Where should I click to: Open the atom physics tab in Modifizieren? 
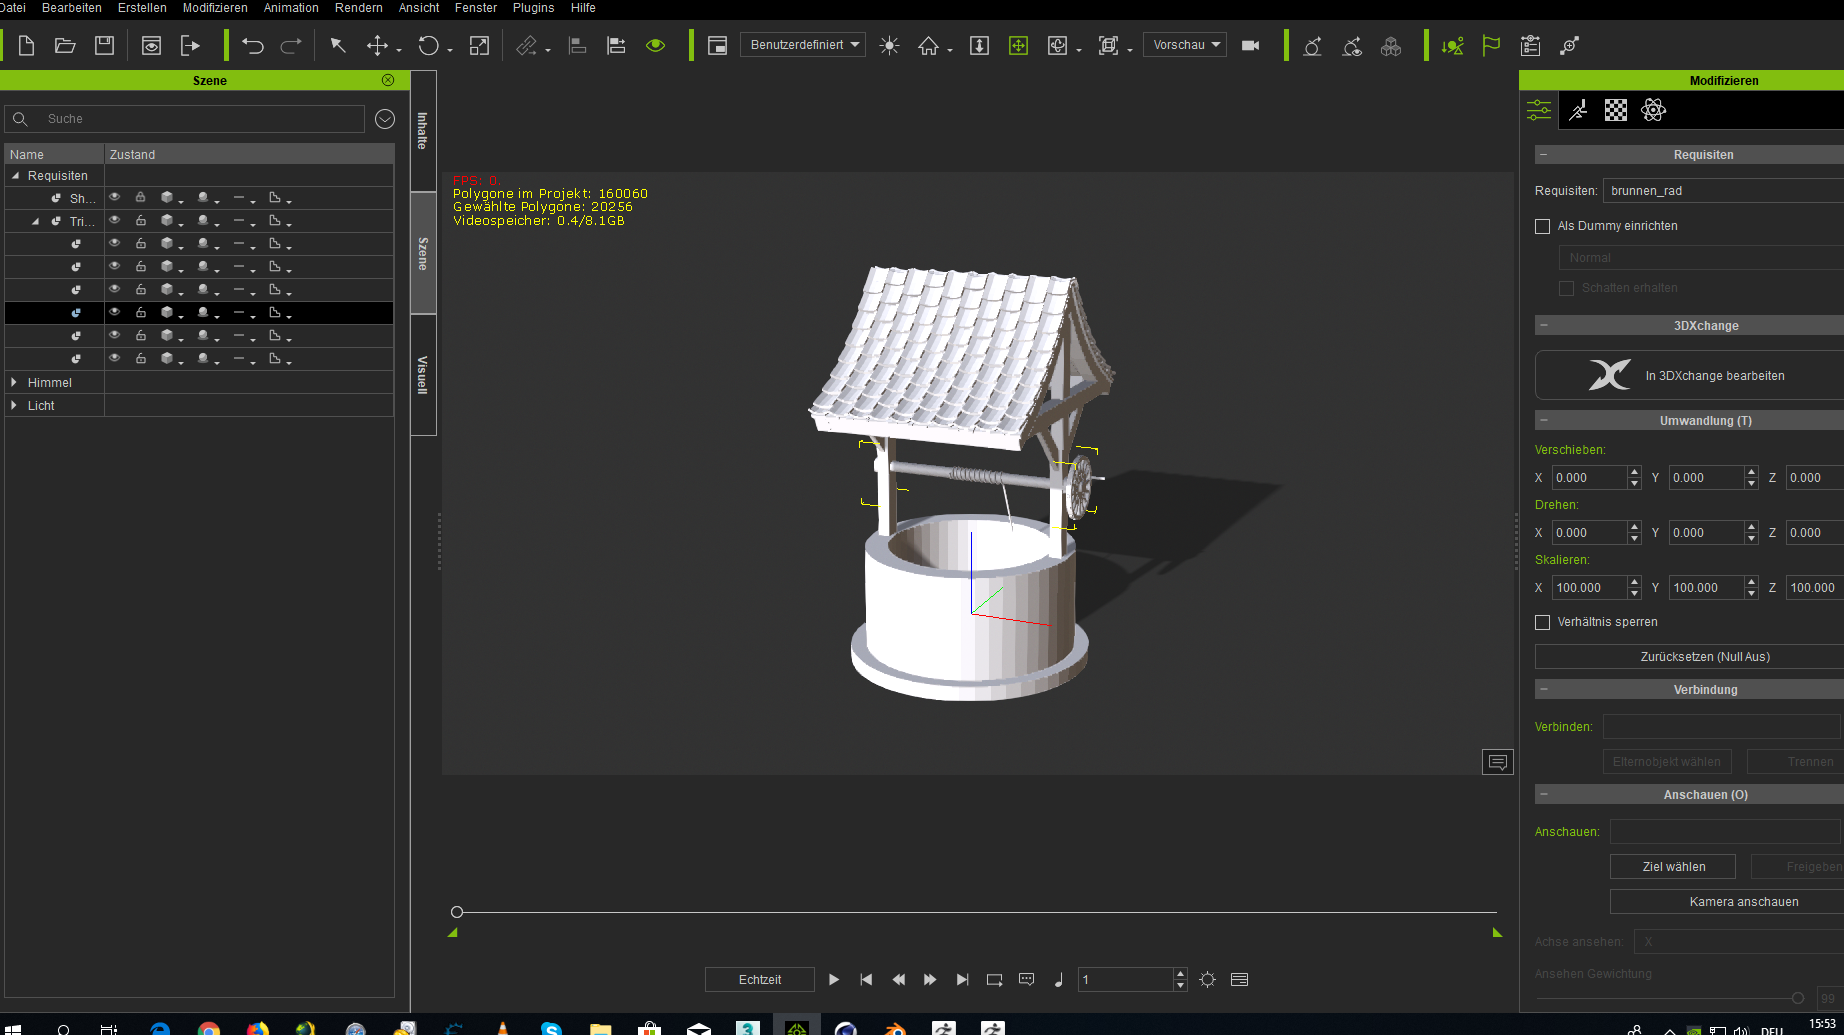[1653, 110]
